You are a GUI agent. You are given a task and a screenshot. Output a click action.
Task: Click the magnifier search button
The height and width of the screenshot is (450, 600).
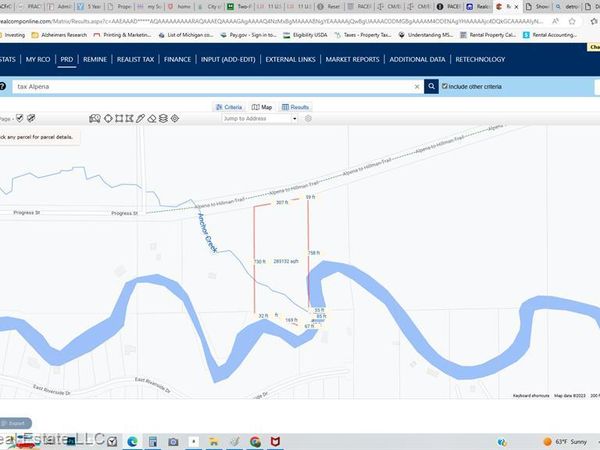coord(430,87)
